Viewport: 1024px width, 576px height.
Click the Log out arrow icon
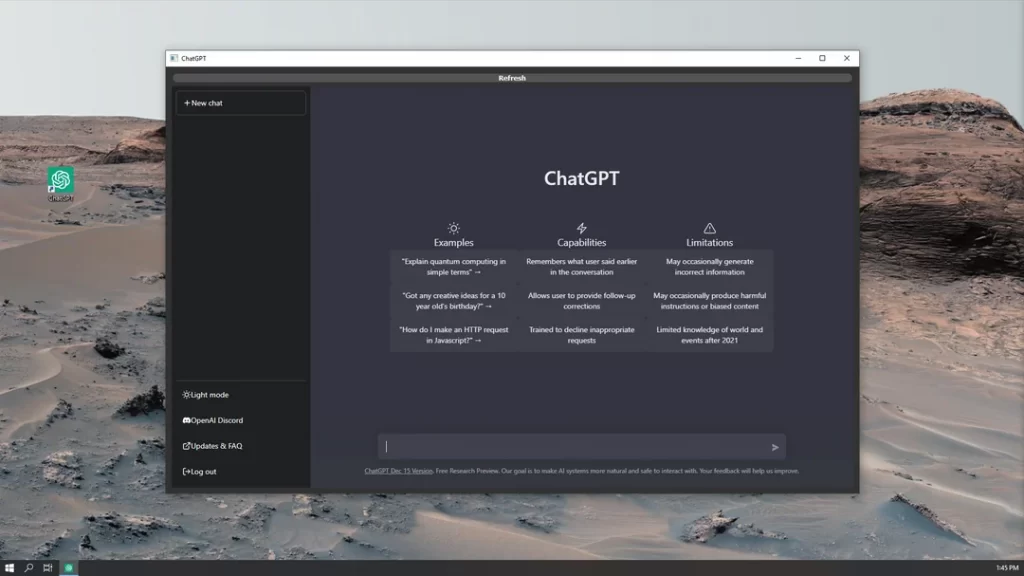pyautogui.click(x=186, y=472)
